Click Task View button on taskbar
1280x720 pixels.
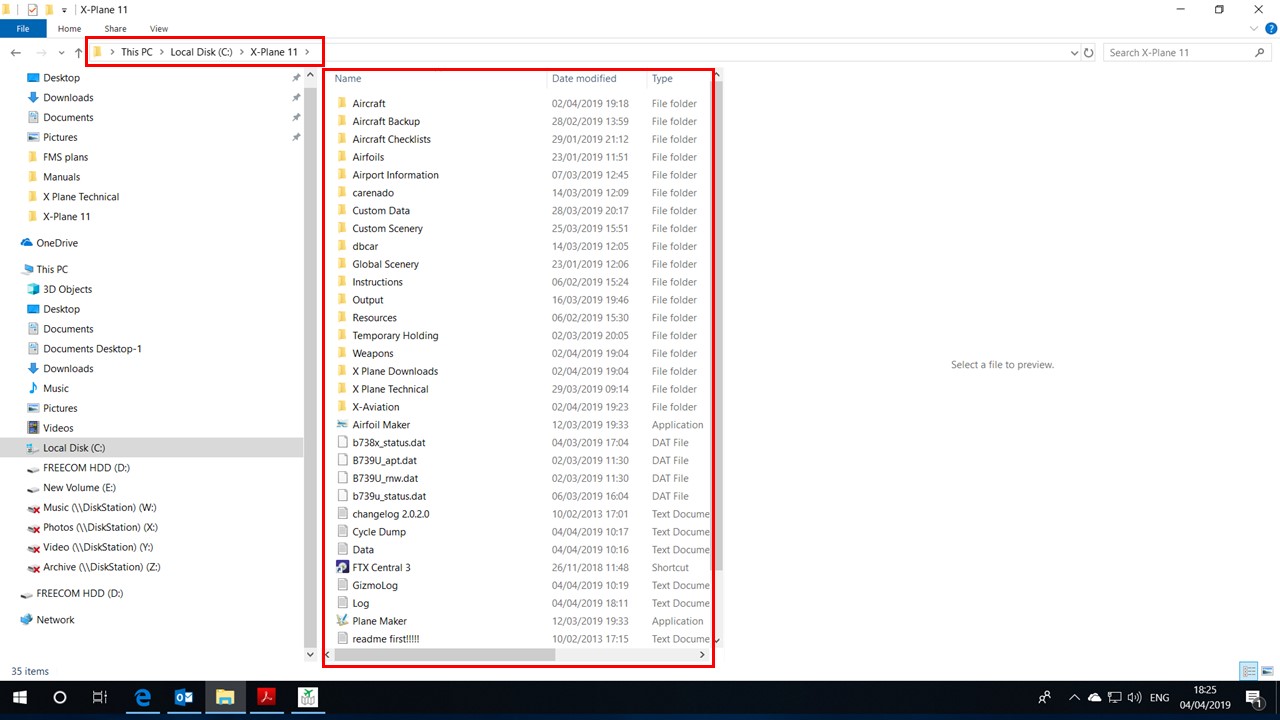coord(100,697)
